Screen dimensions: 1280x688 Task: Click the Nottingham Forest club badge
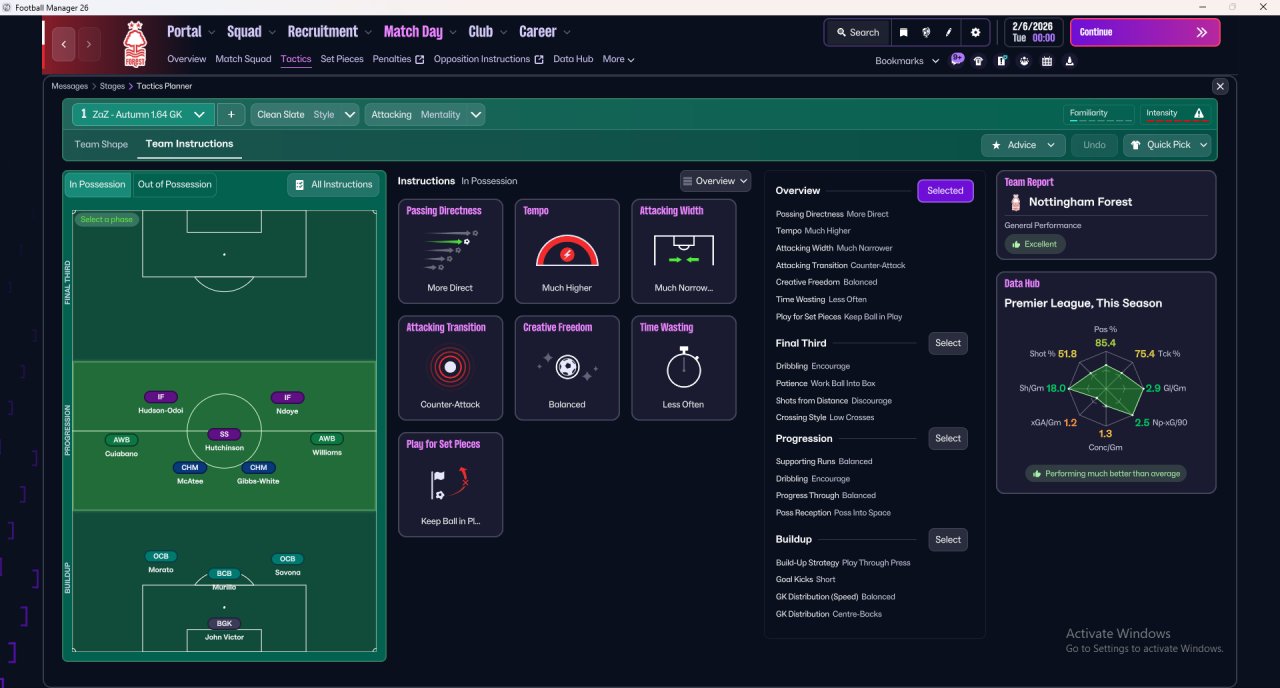point(133,44)
